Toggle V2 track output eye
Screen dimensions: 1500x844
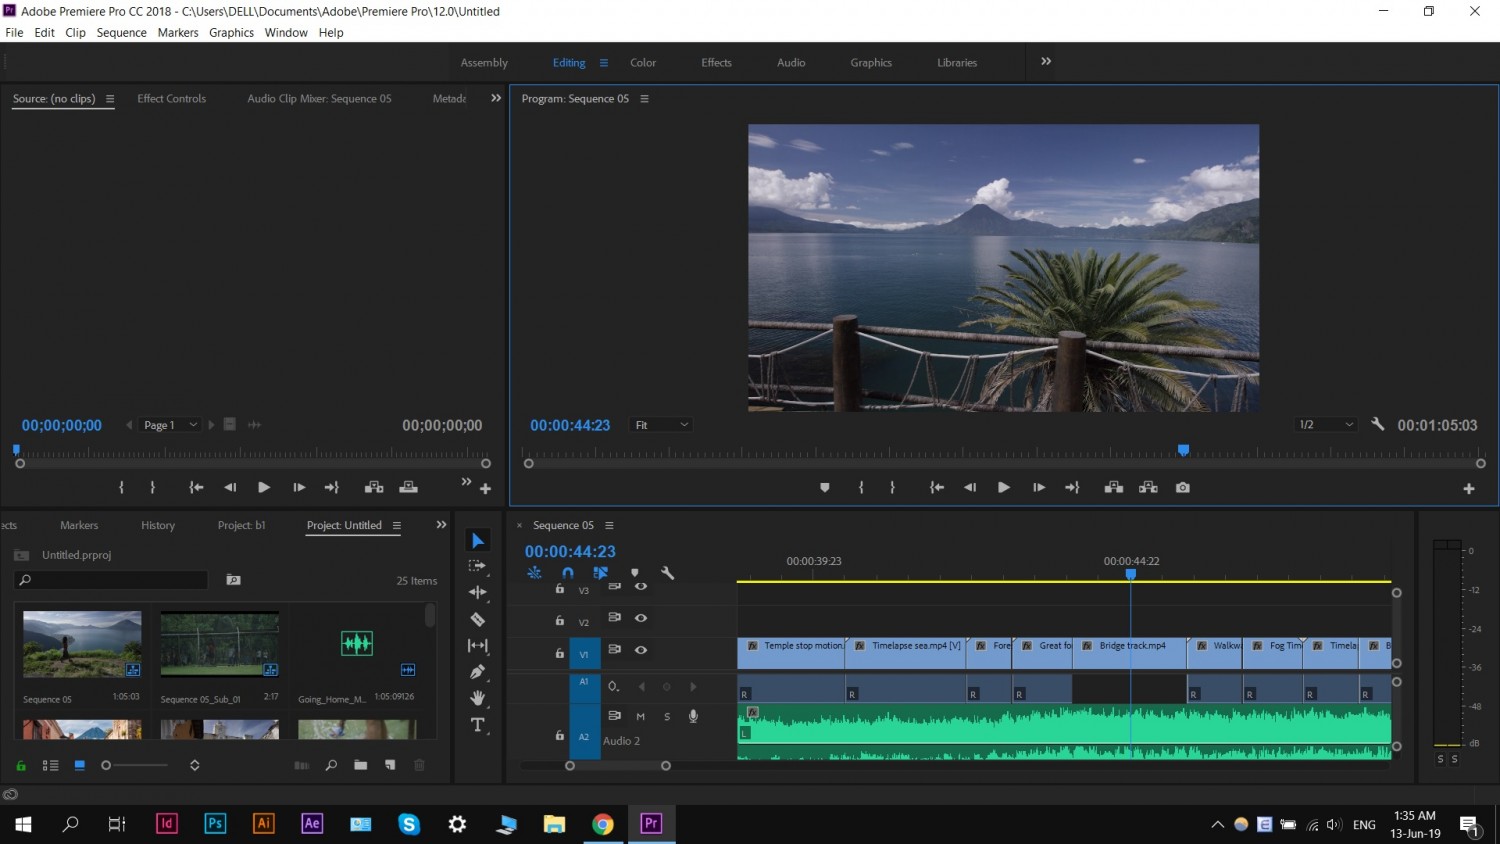[x=641, y=618]
